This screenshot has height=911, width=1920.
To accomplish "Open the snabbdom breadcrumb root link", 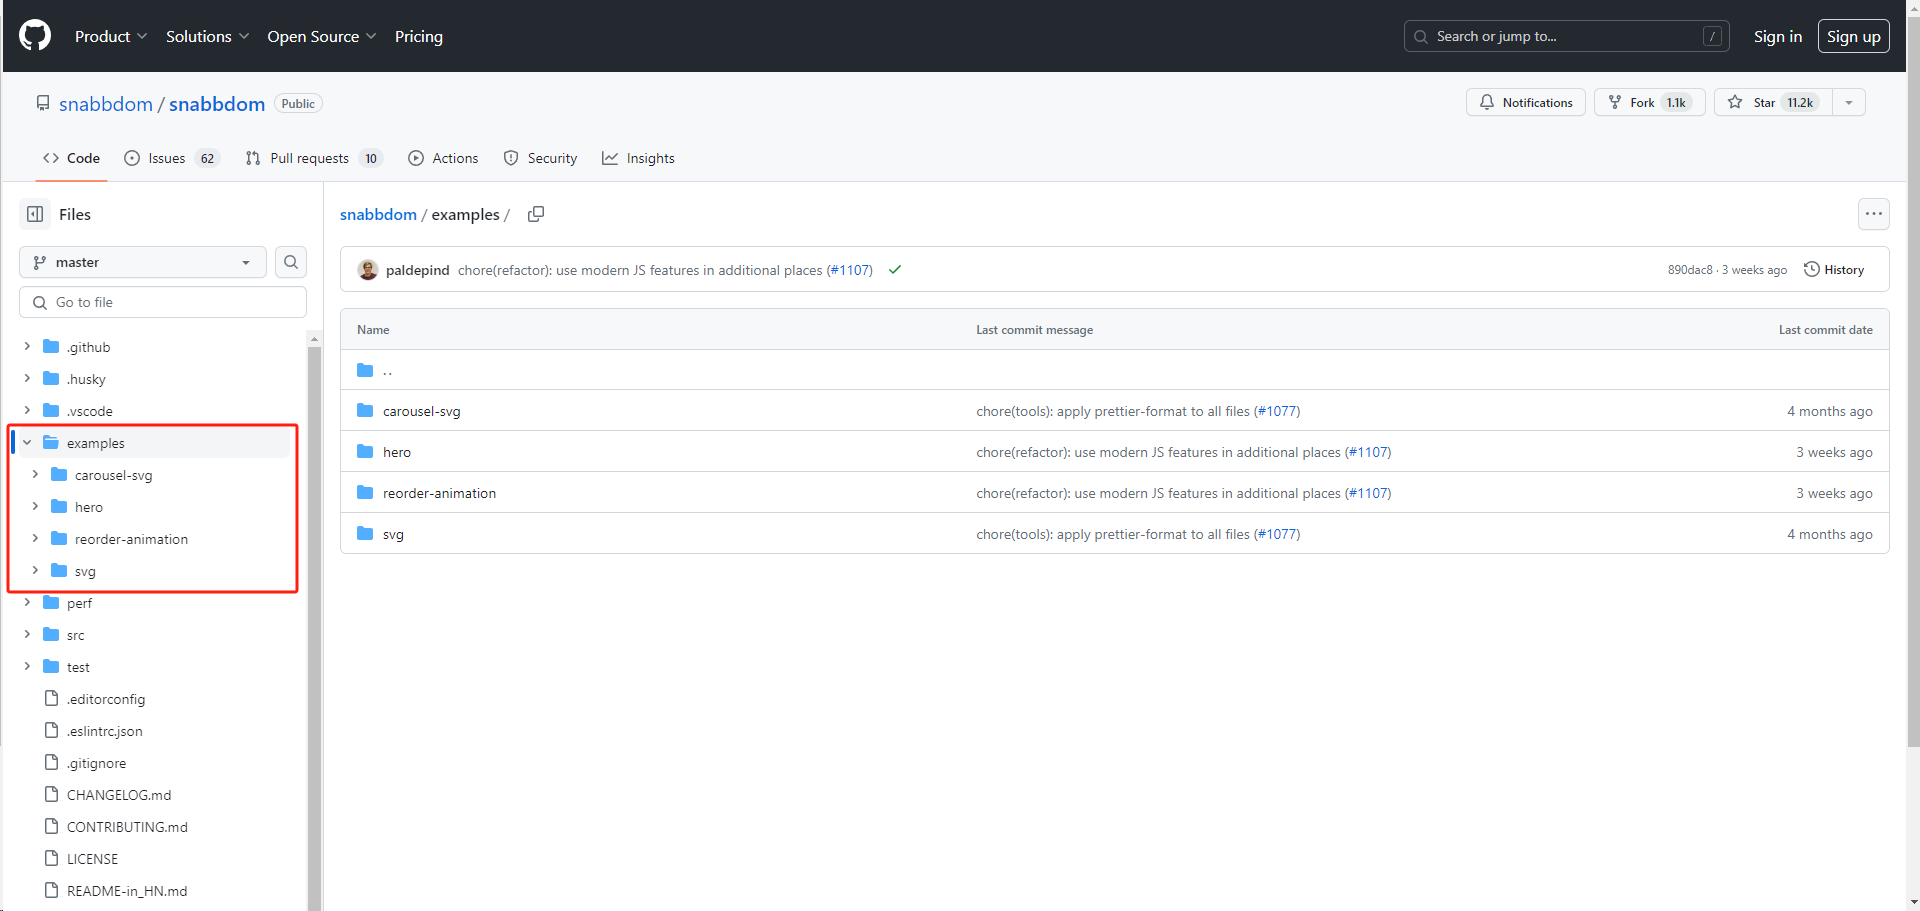I will coord(378,214).
